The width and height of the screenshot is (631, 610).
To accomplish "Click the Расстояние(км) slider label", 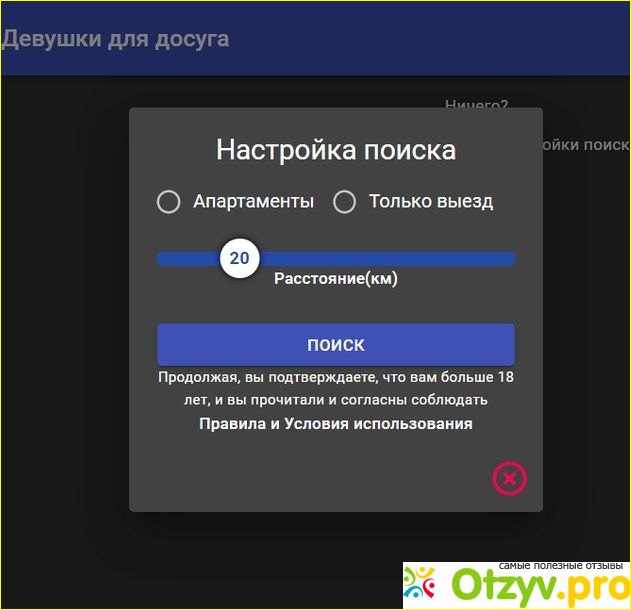I will tap(336, 279).
